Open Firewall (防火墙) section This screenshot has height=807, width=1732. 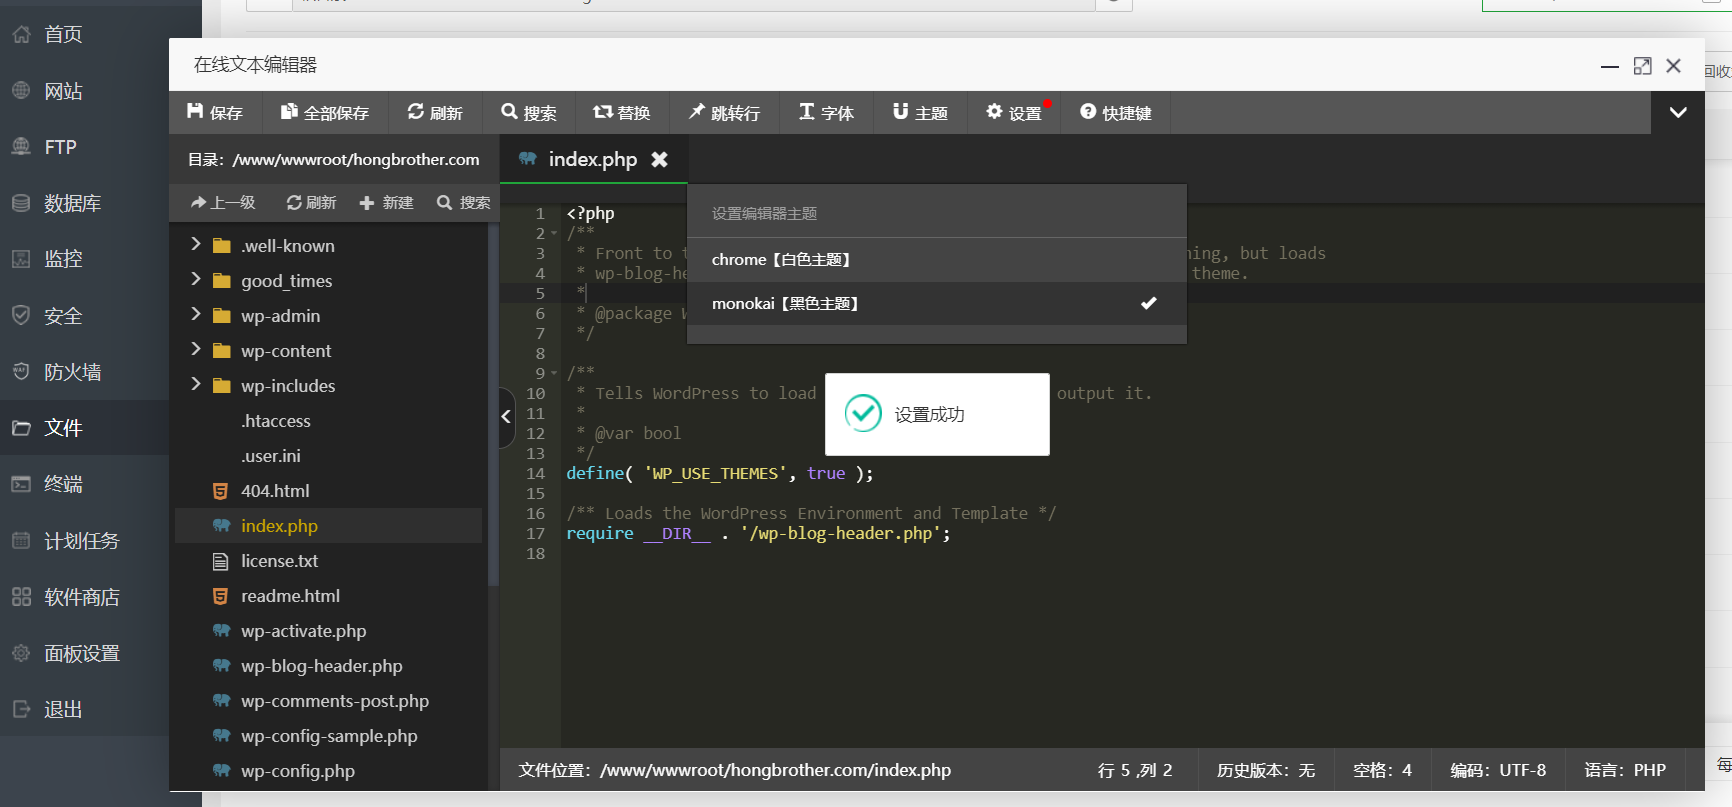tap(84, 372)
